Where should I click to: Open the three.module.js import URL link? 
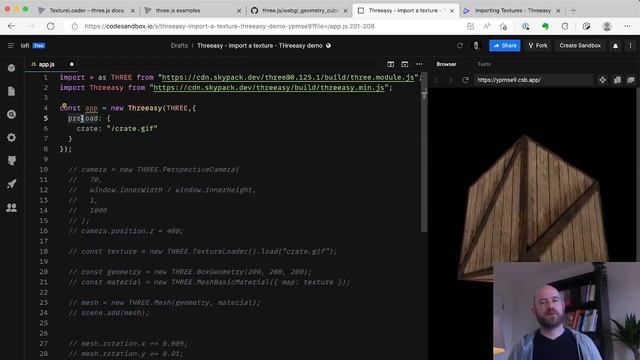coord(288,77)
